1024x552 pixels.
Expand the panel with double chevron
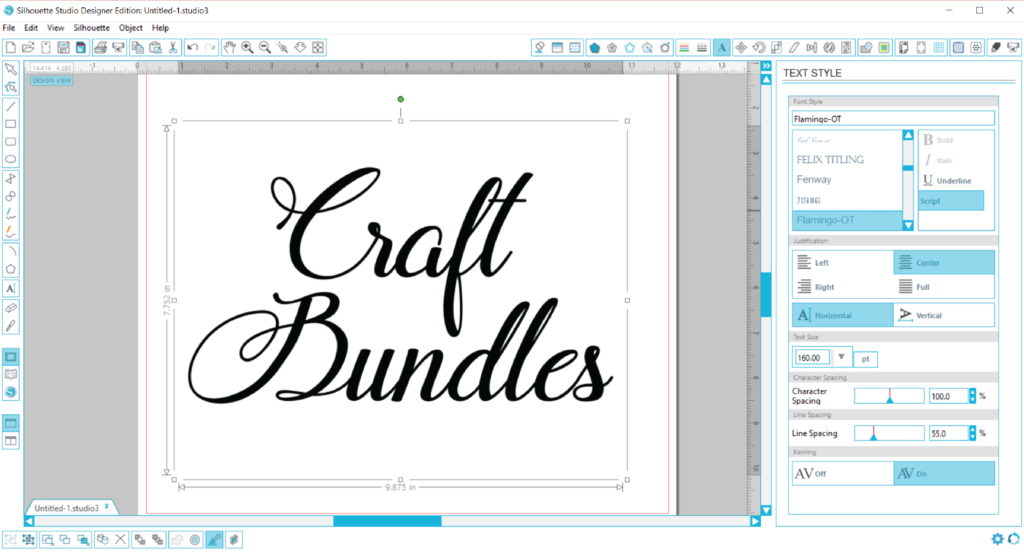pos(766,66)
